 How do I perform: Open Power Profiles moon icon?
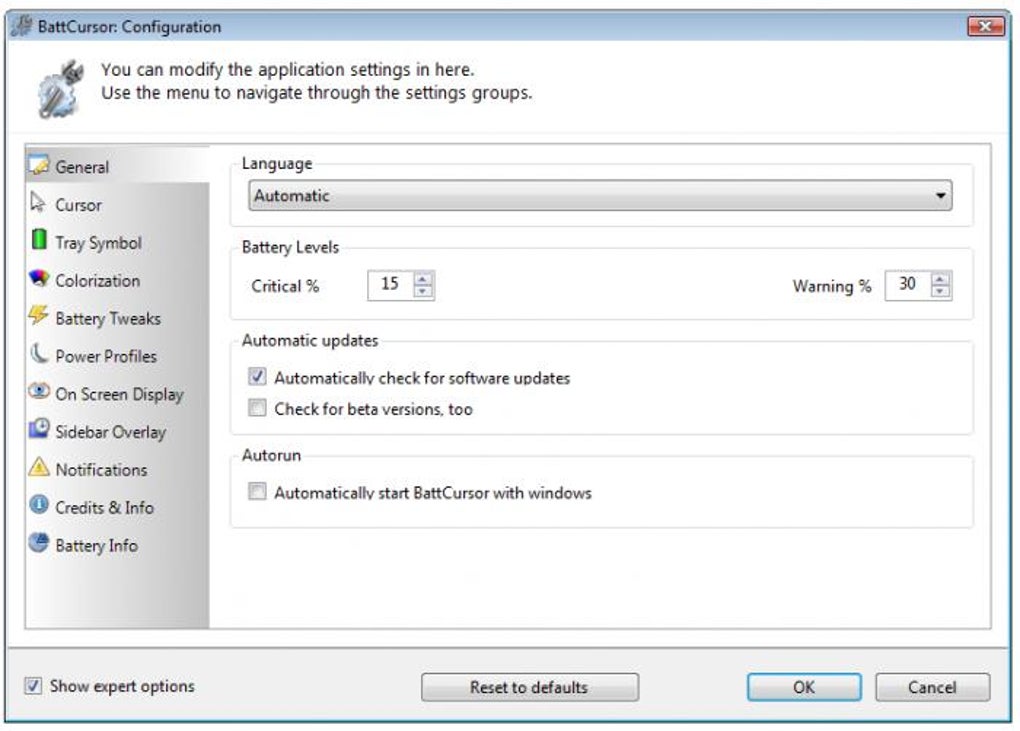click(x=39, y=353)
